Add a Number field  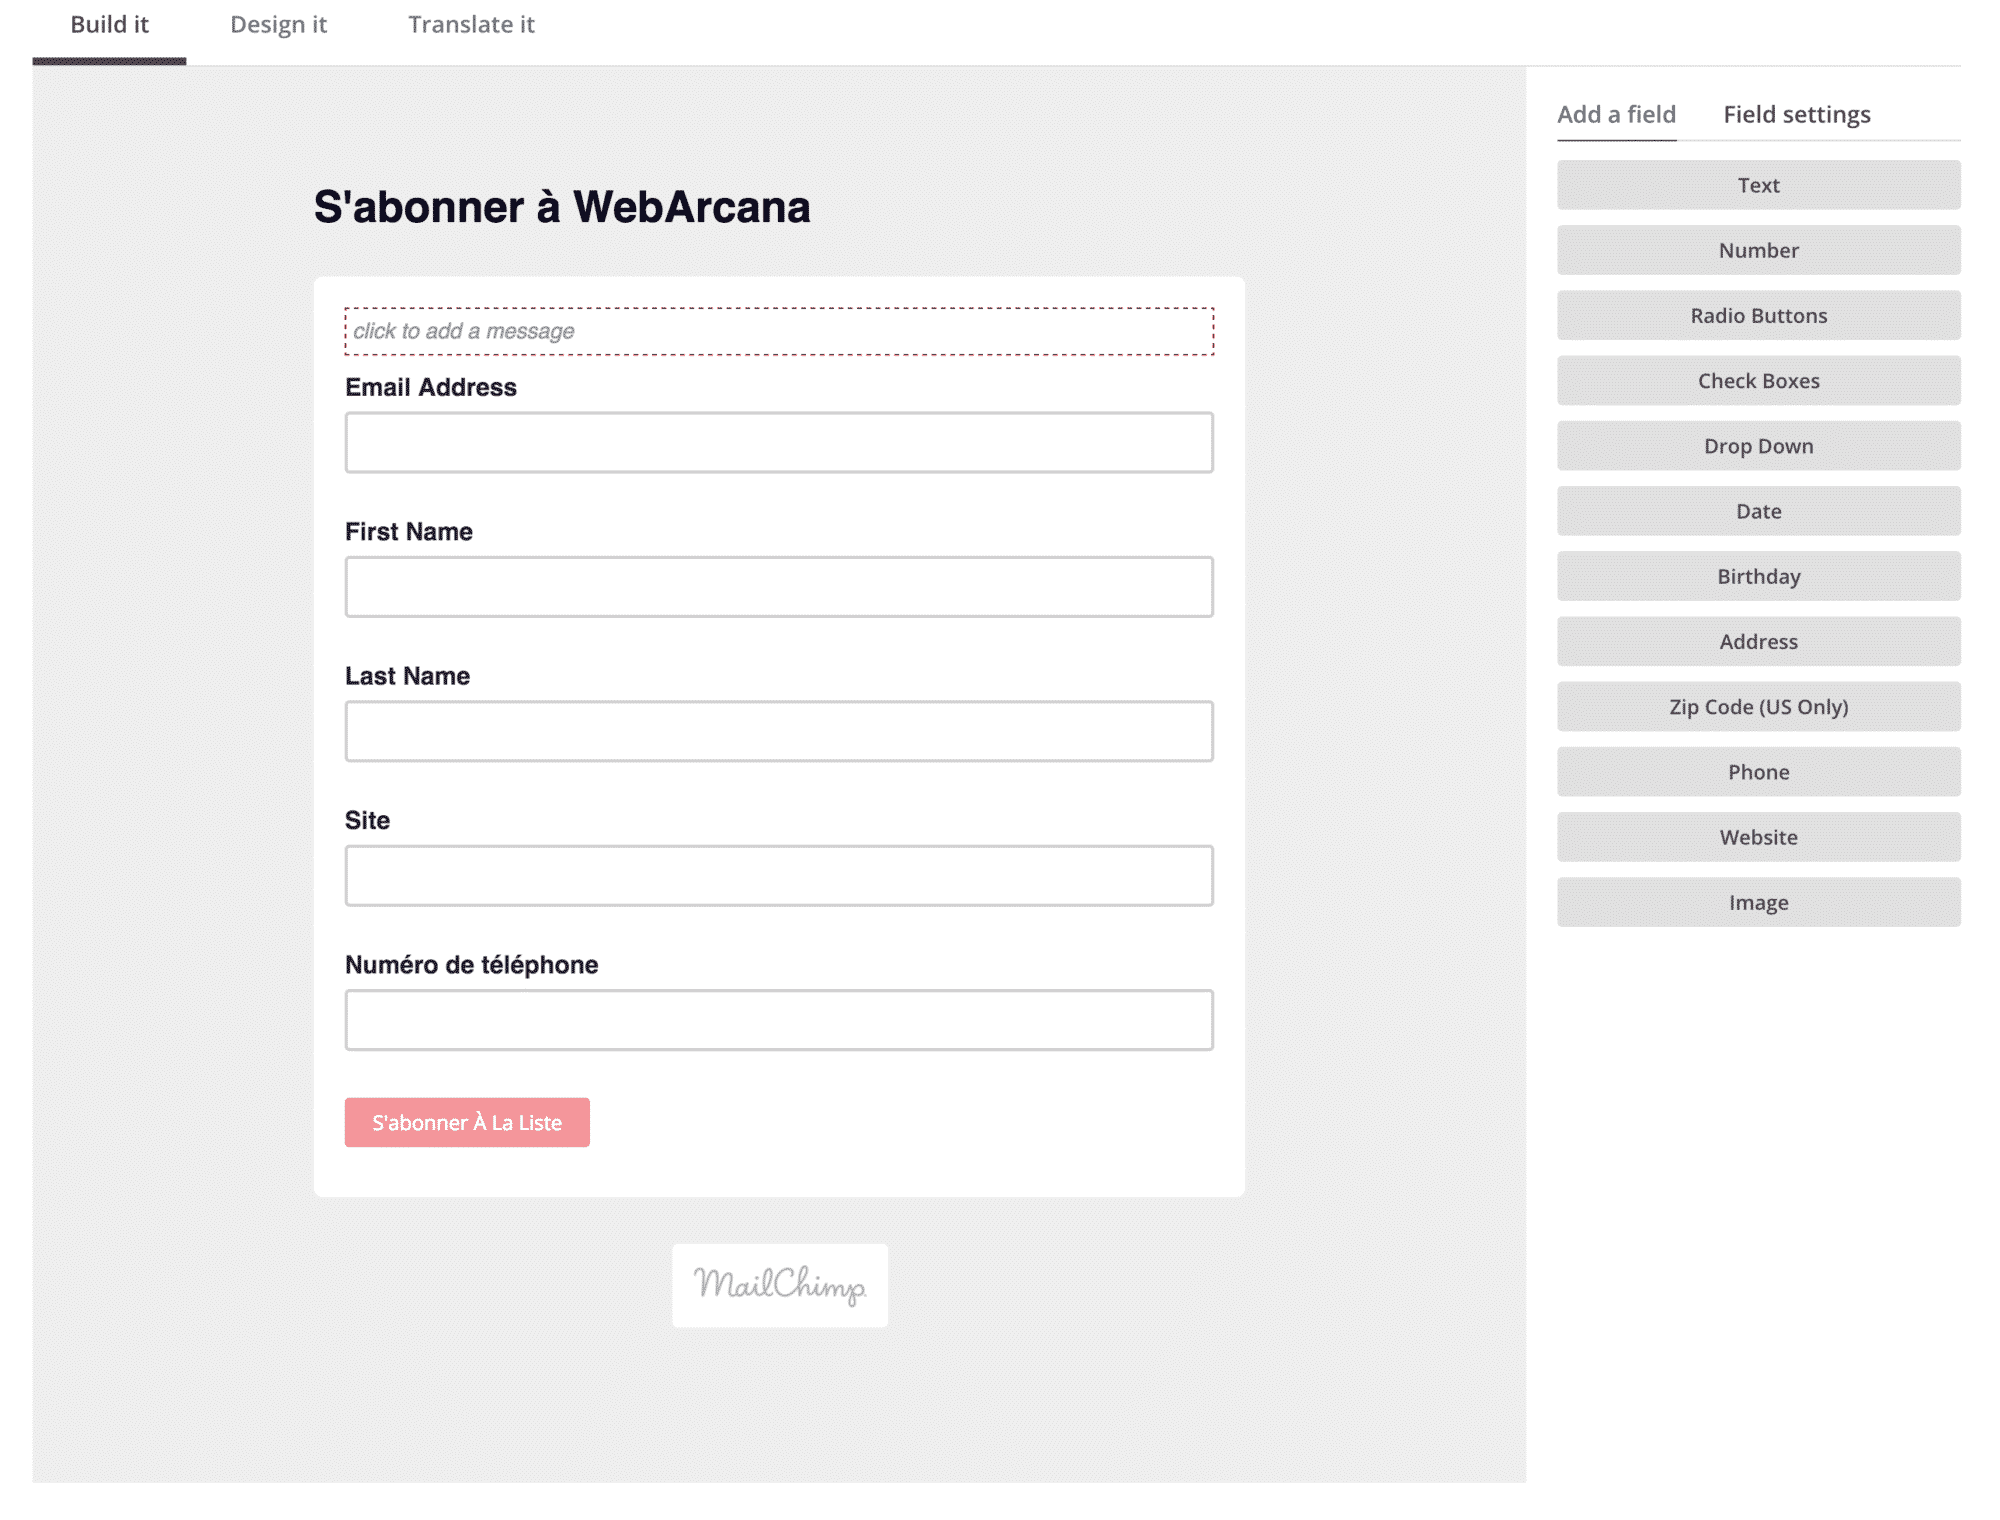pyautogui.click(x=1758, y=250)
